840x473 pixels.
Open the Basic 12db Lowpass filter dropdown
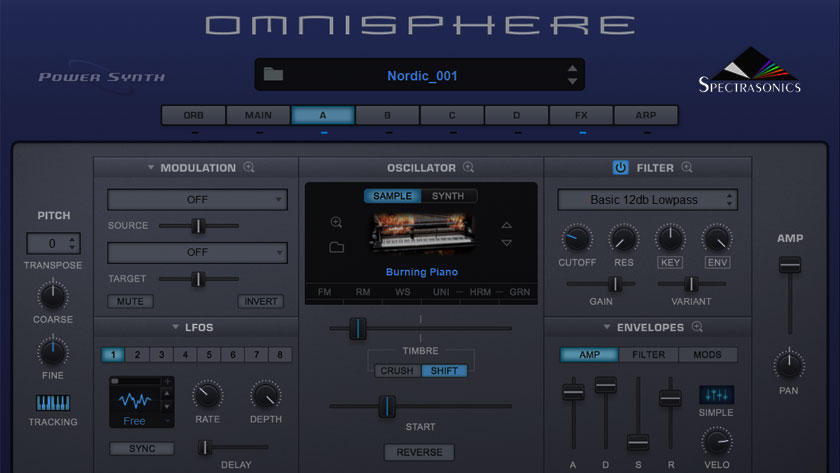point(647,200)
